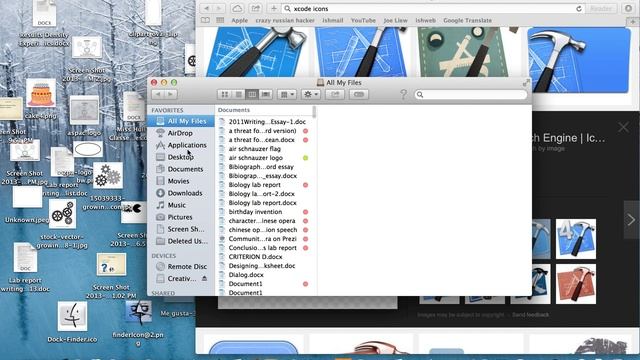Go to next image in preview
The height and width of the screenshot is (360, 640).
[631, 220]
